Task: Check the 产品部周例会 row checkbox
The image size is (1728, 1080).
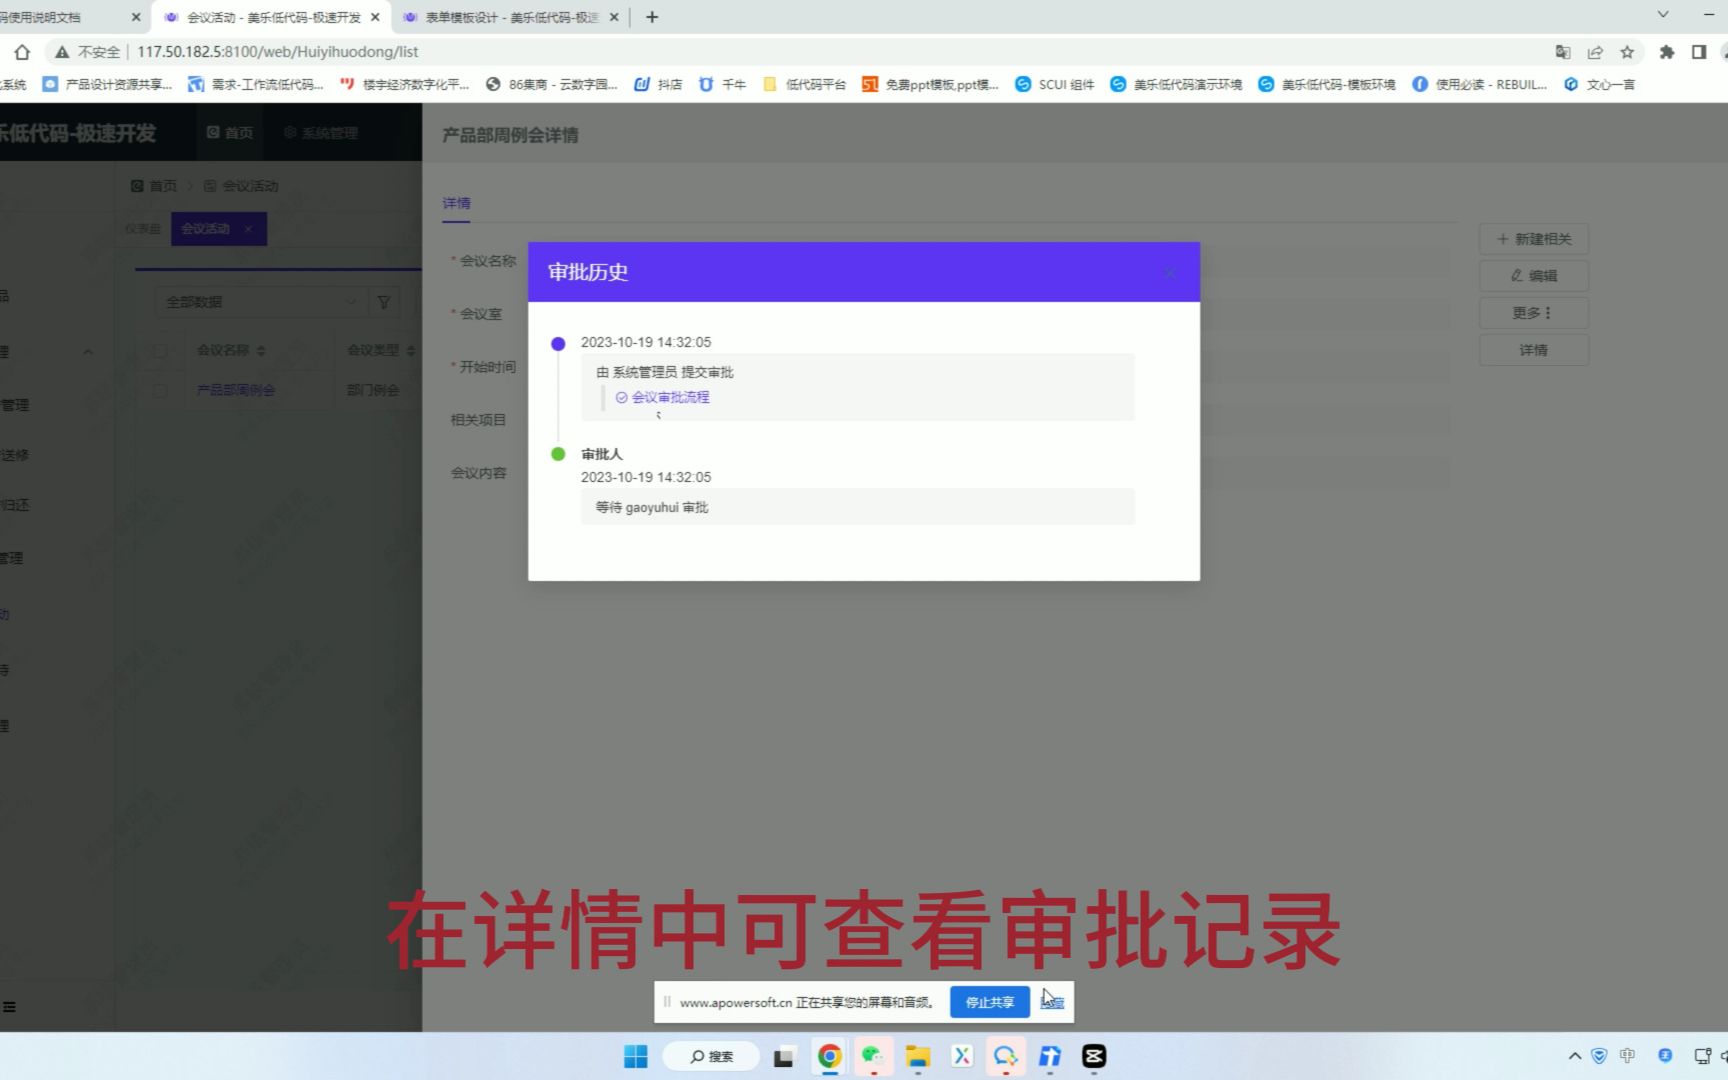Action: pos(160,390)
